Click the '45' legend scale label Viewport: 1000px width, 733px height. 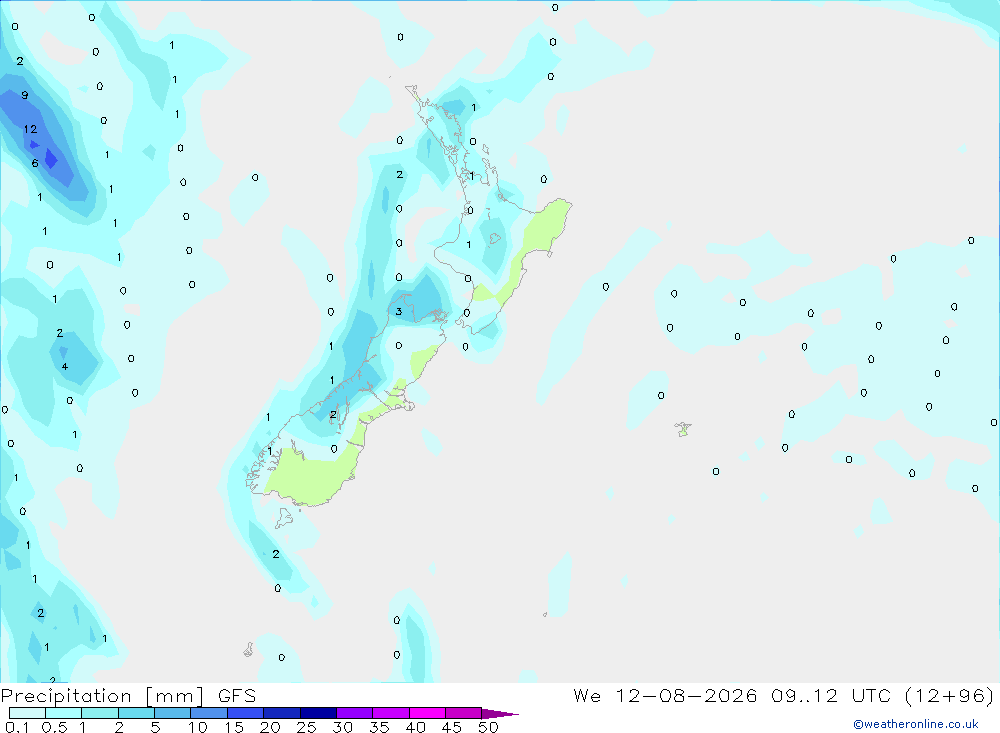(x=452, y=727)
